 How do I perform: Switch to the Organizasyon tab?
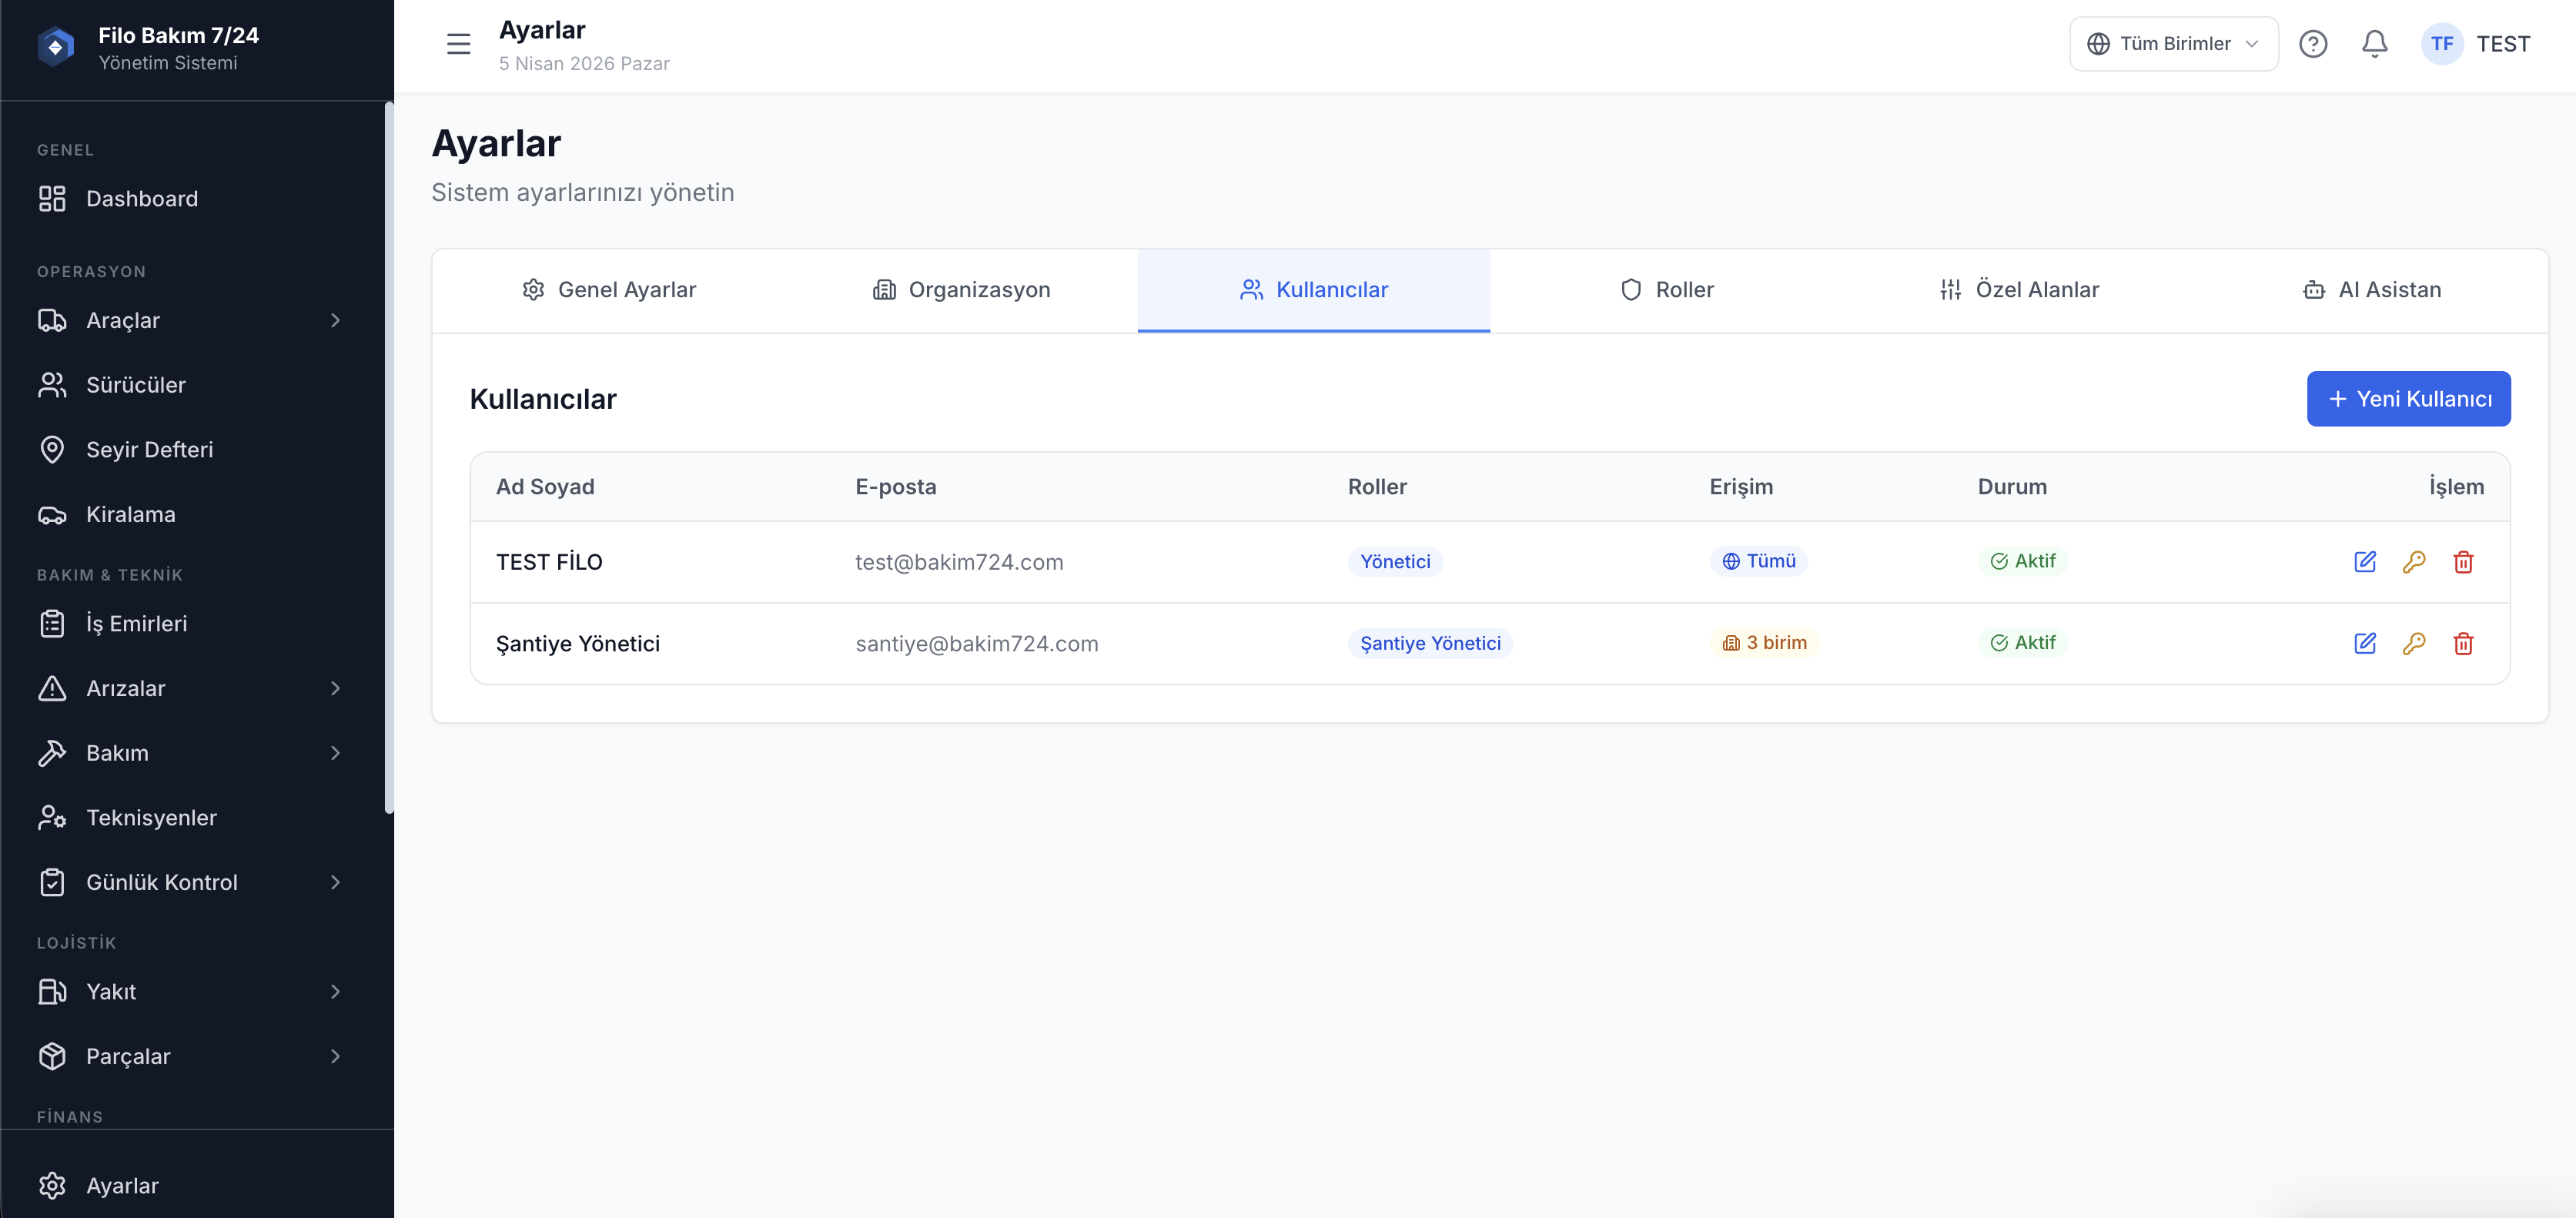point(961,290)
